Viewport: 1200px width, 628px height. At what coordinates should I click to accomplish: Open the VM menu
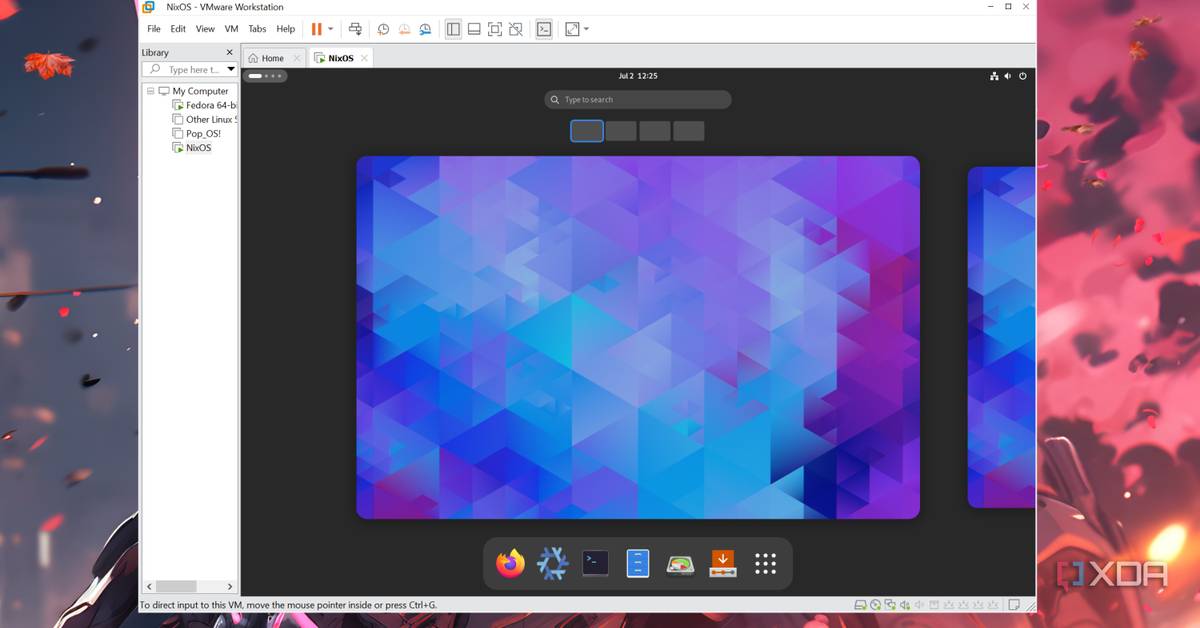231,29
